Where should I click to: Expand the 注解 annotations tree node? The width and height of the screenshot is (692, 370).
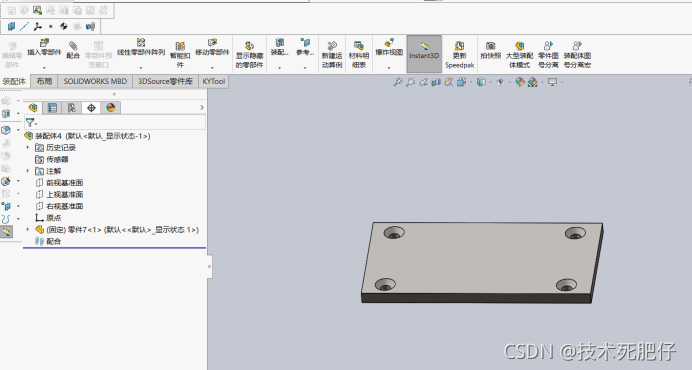point(28,171)
